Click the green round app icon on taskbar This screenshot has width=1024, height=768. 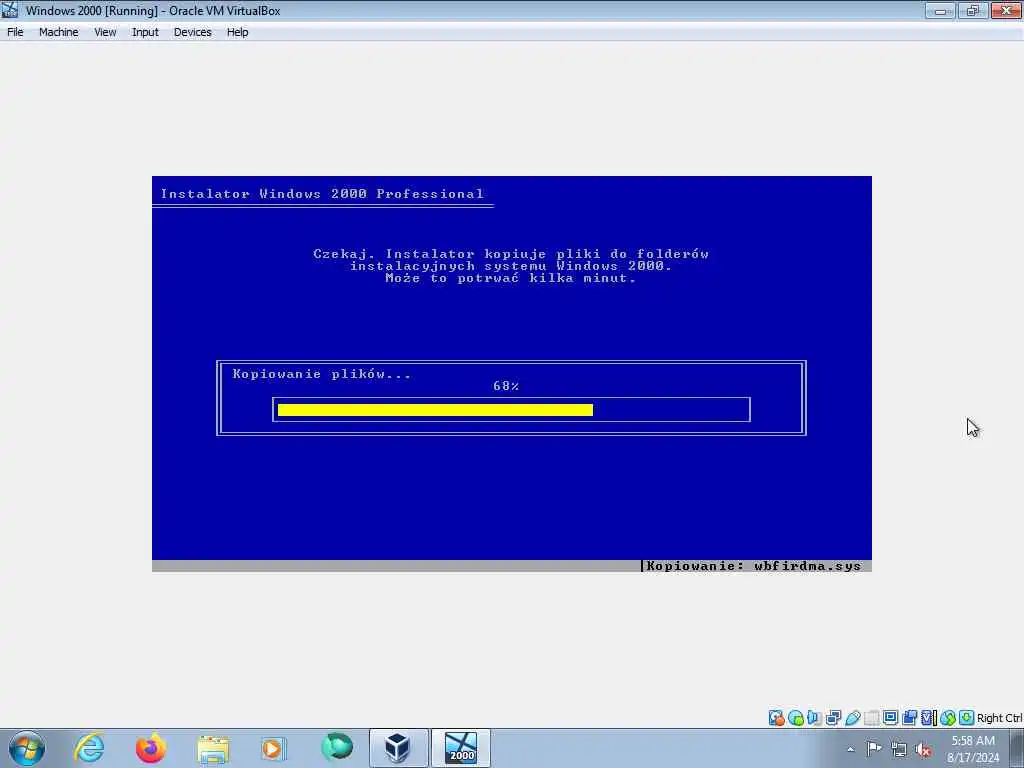[337, 747]
